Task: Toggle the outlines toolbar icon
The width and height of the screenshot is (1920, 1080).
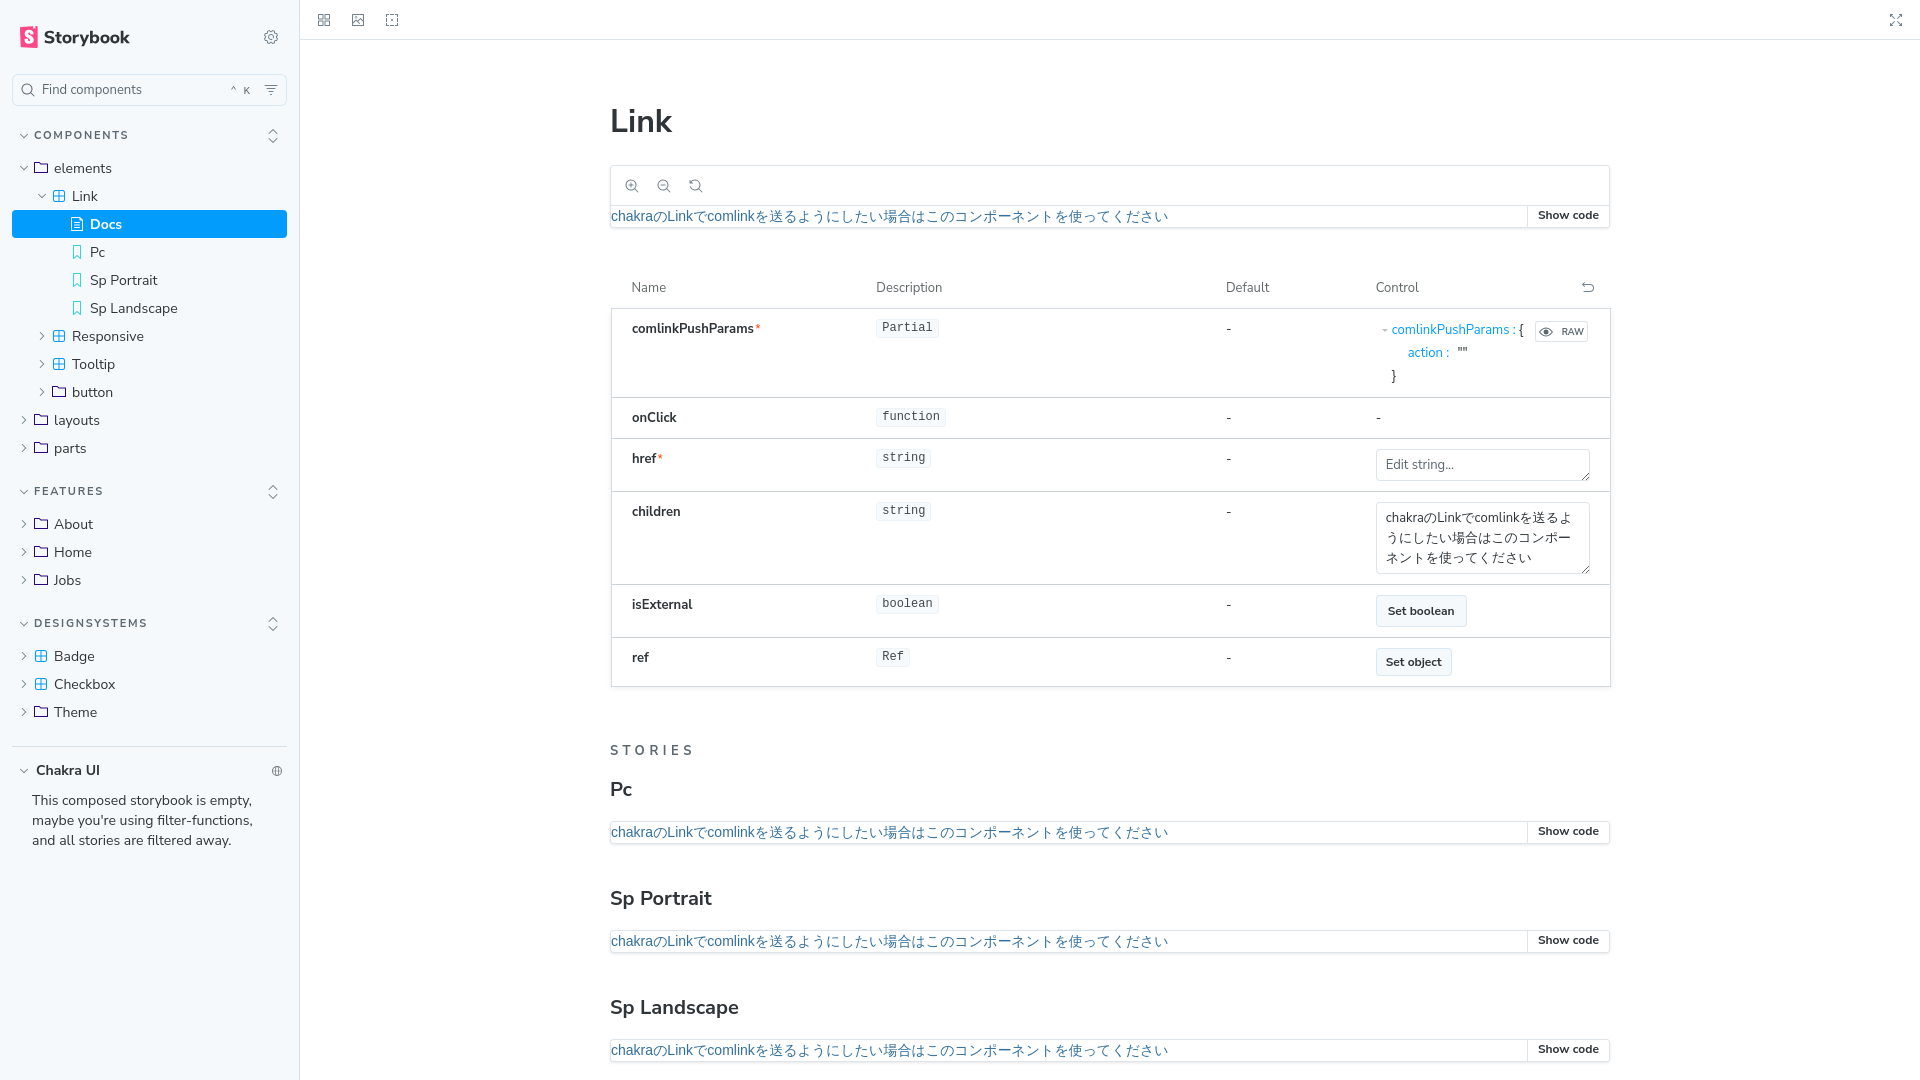Action: coord(392,20)
